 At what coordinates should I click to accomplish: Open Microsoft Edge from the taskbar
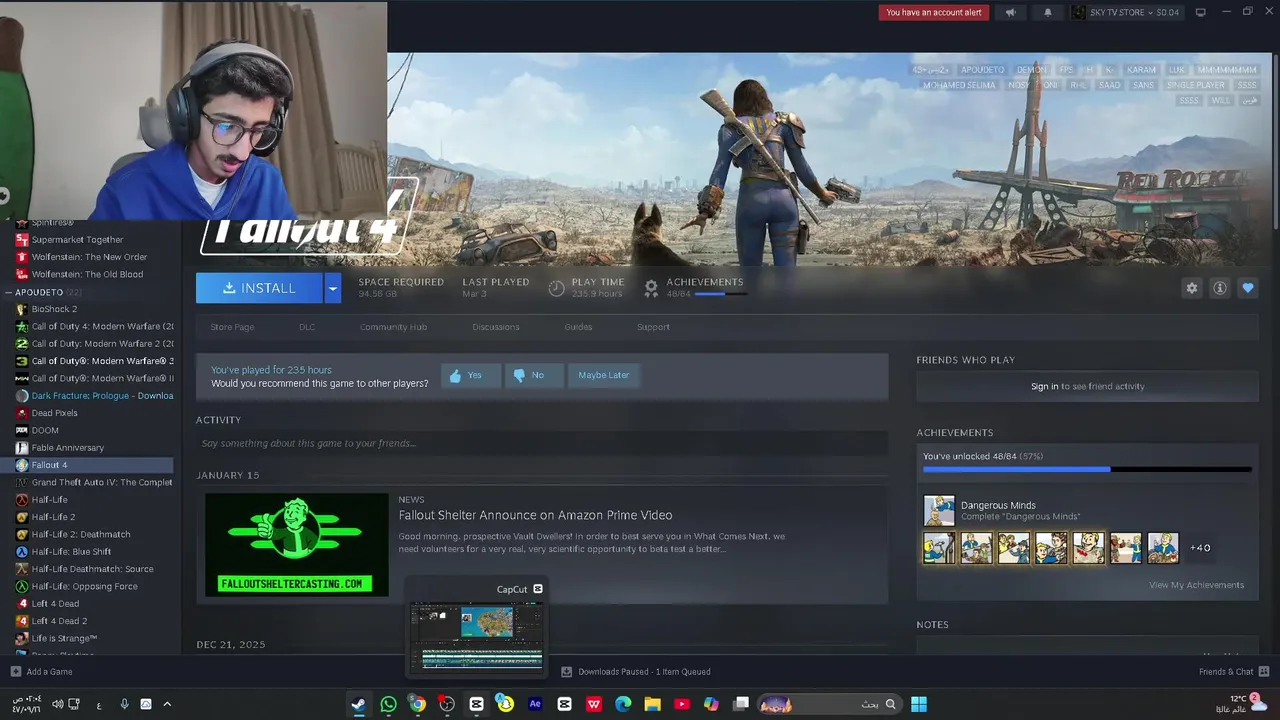tap(623, 704)
